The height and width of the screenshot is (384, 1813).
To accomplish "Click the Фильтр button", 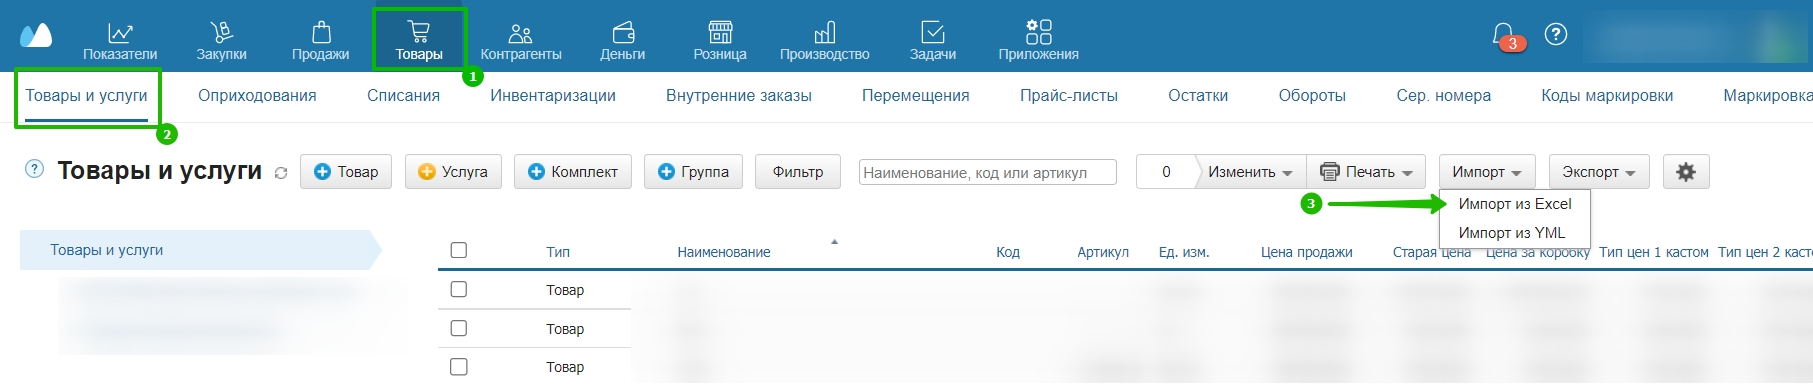I will coord(798,172).
